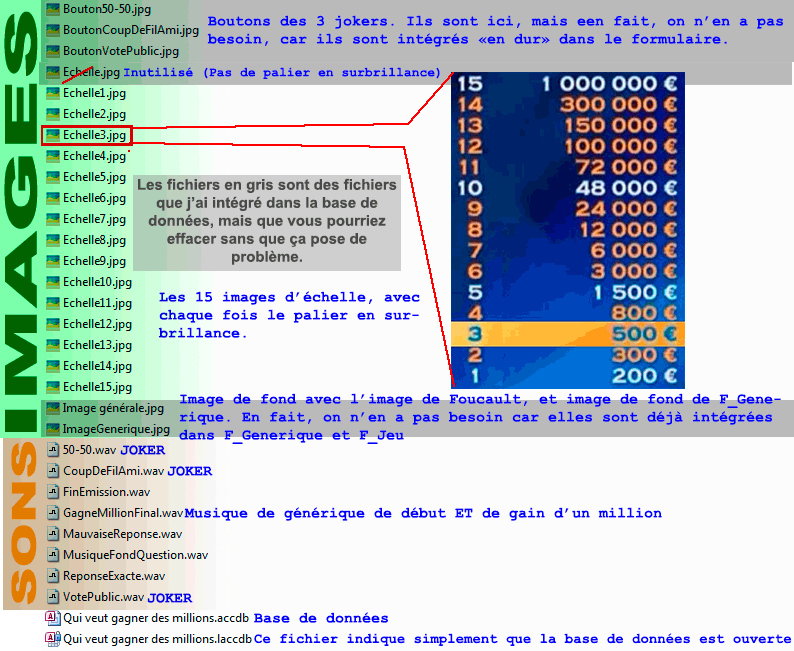Click the highlighted level 3 row 500 €
Image resolution: width=794 pixels, height=651 pixels.
pos(568,334)
